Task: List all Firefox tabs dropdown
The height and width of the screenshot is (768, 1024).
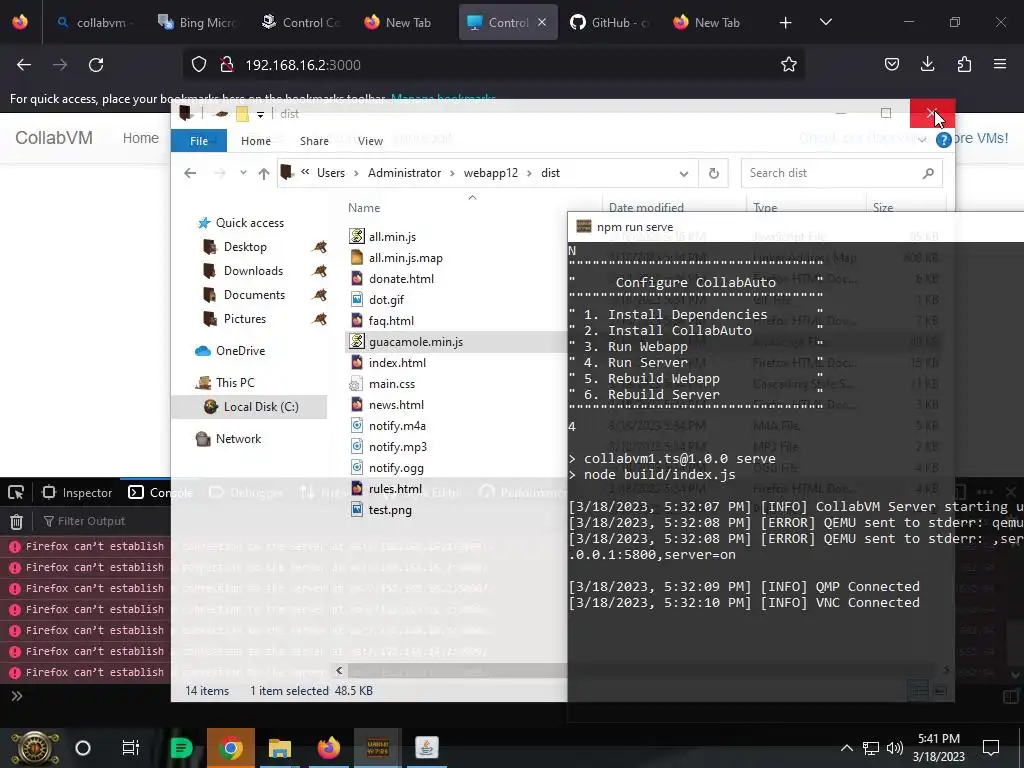Action: click(825, 22)
